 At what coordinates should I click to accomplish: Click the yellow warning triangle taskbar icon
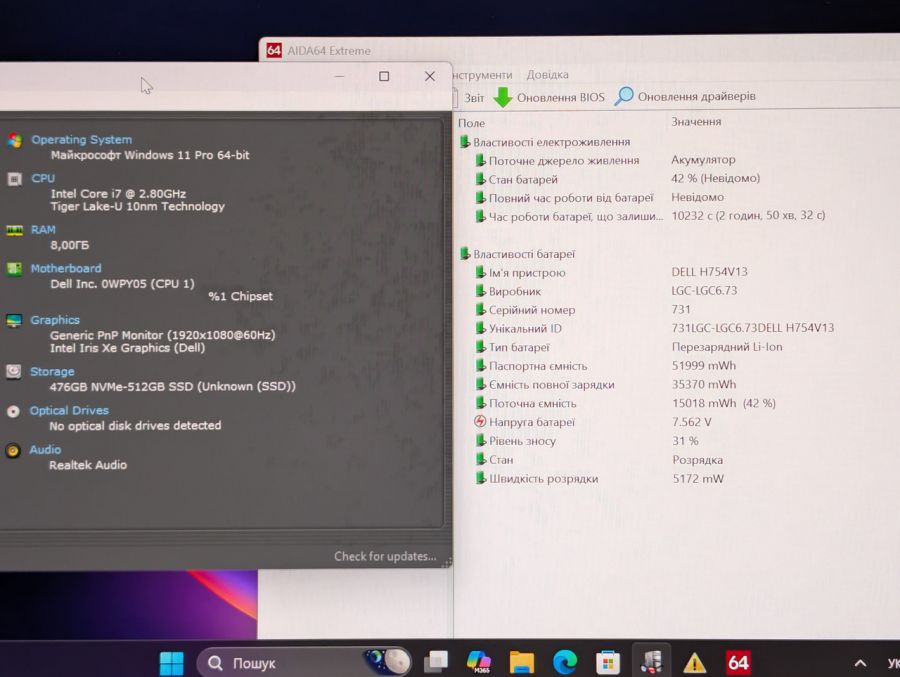point(695,663)
